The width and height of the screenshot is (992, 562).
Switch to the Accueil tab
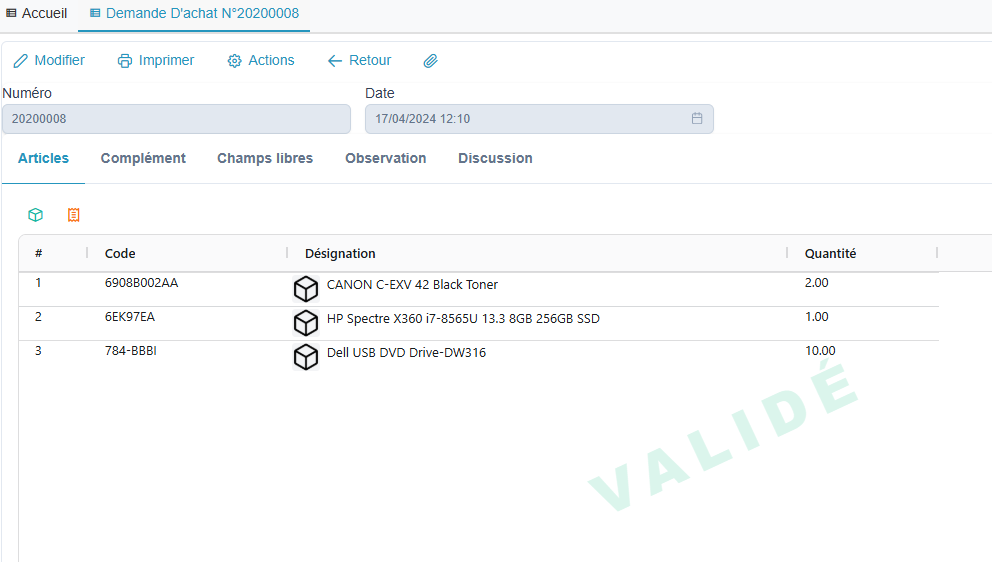pos(37,14)
